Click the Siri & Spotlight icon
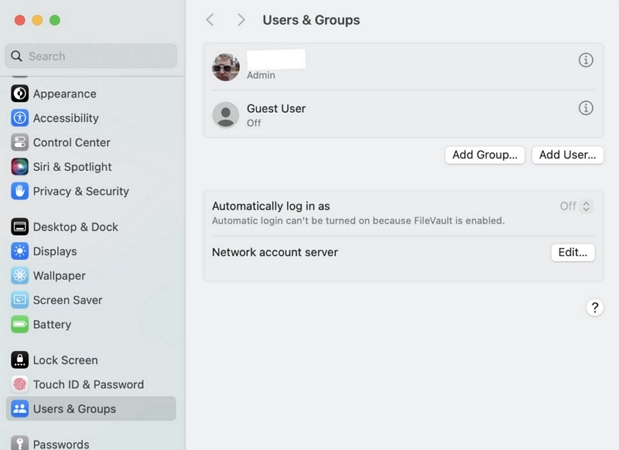The width and height of the screenshot is (619, 450). coord(20,167)
